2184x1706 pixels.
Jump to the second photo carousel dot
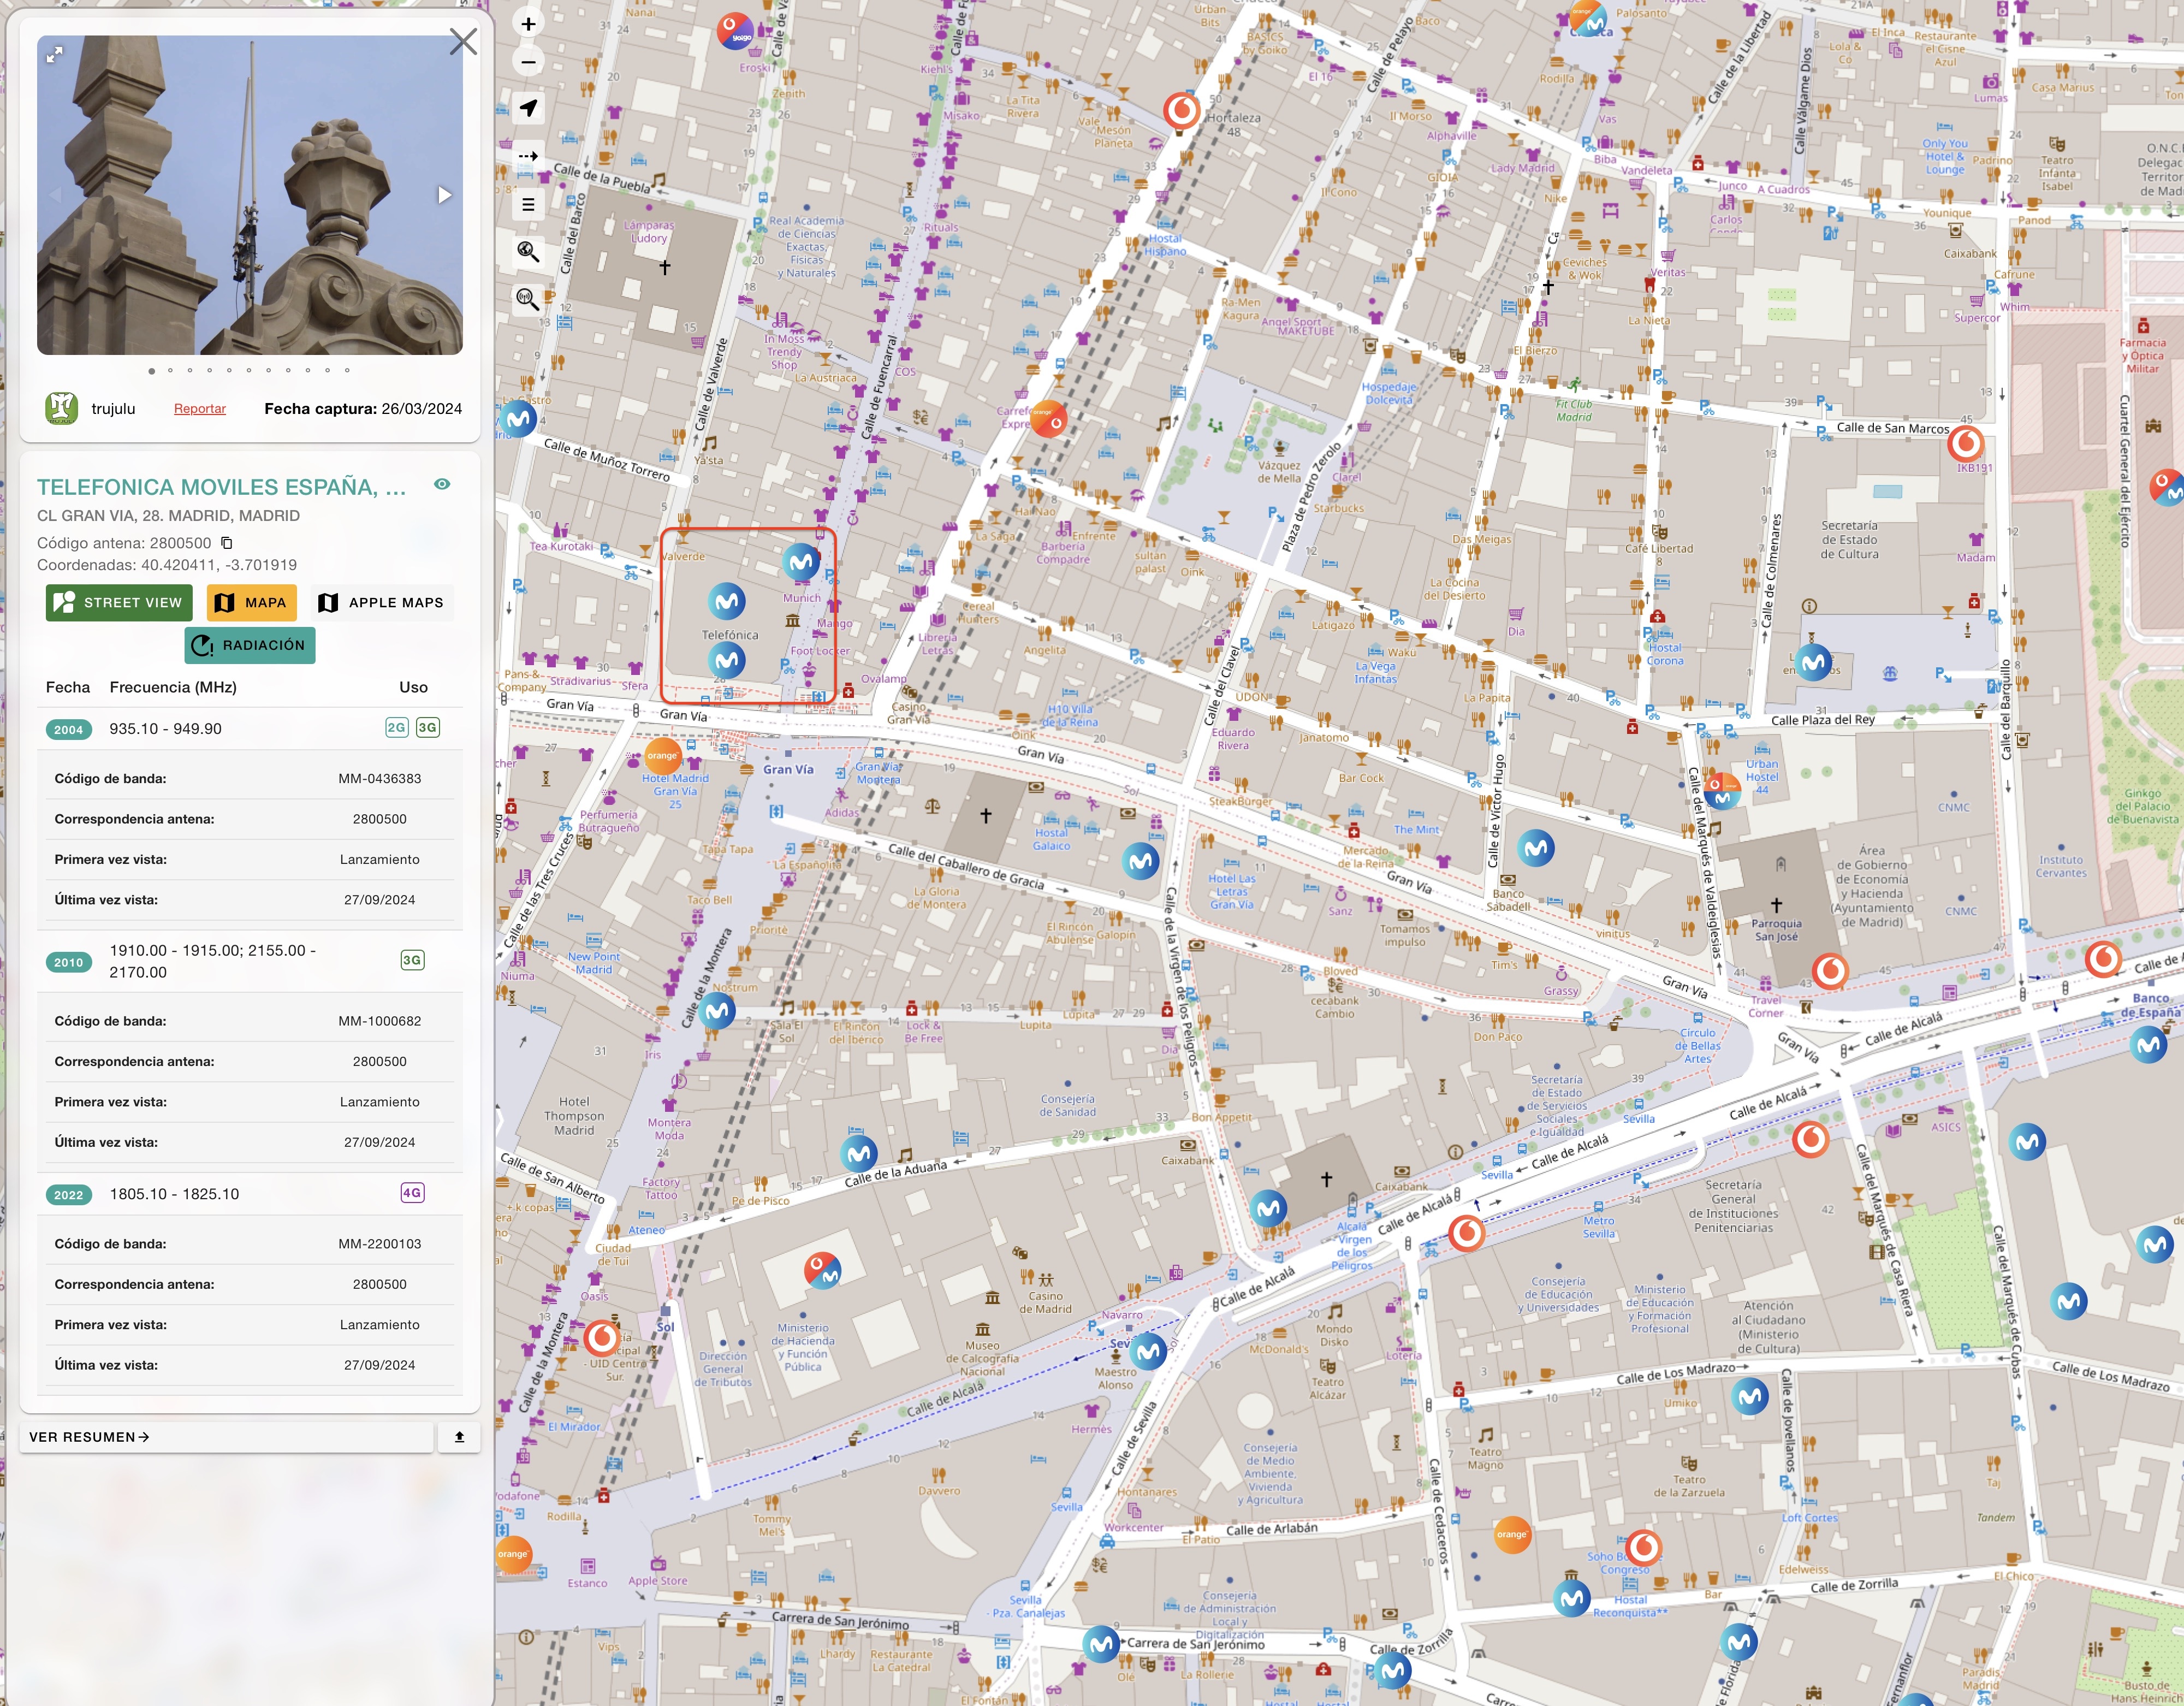click(x=171, y=371)
